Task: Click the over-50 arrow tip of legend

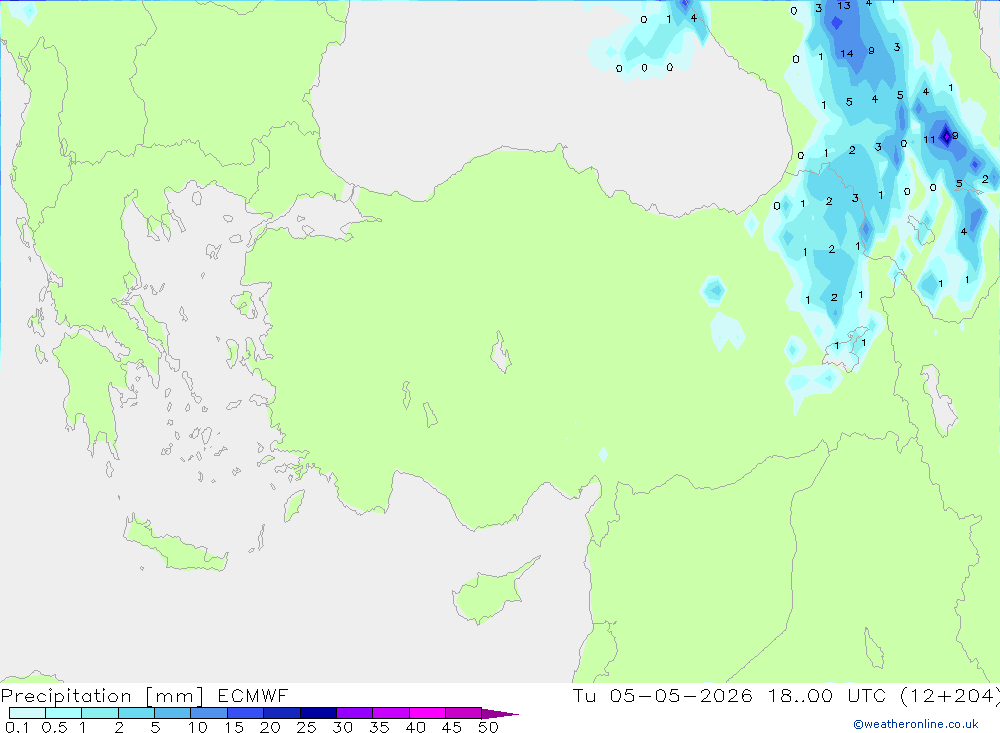Action: [x=500, y=713]
